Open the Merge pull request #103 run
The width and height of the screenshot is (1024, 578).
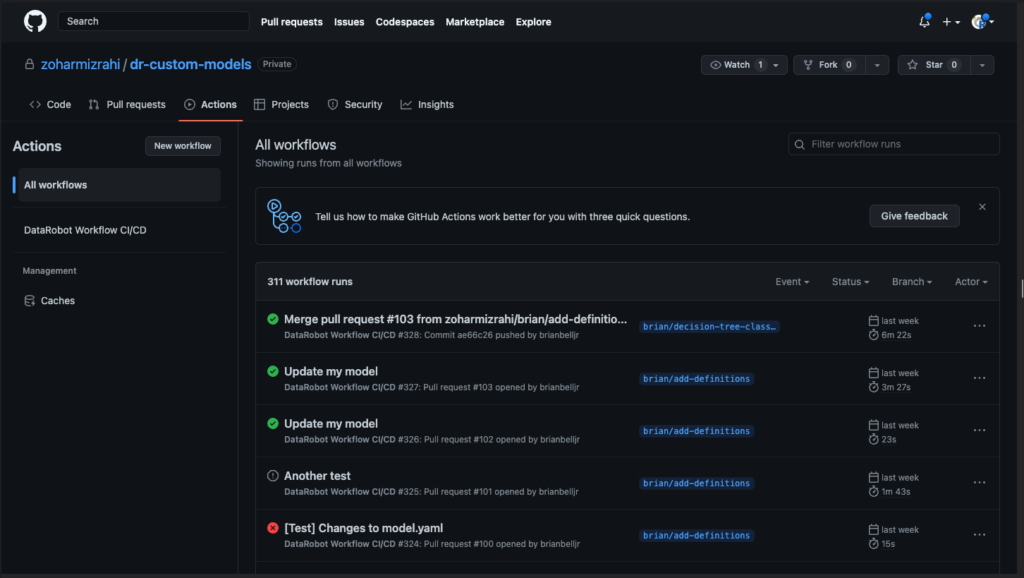[x=455, y=319]
